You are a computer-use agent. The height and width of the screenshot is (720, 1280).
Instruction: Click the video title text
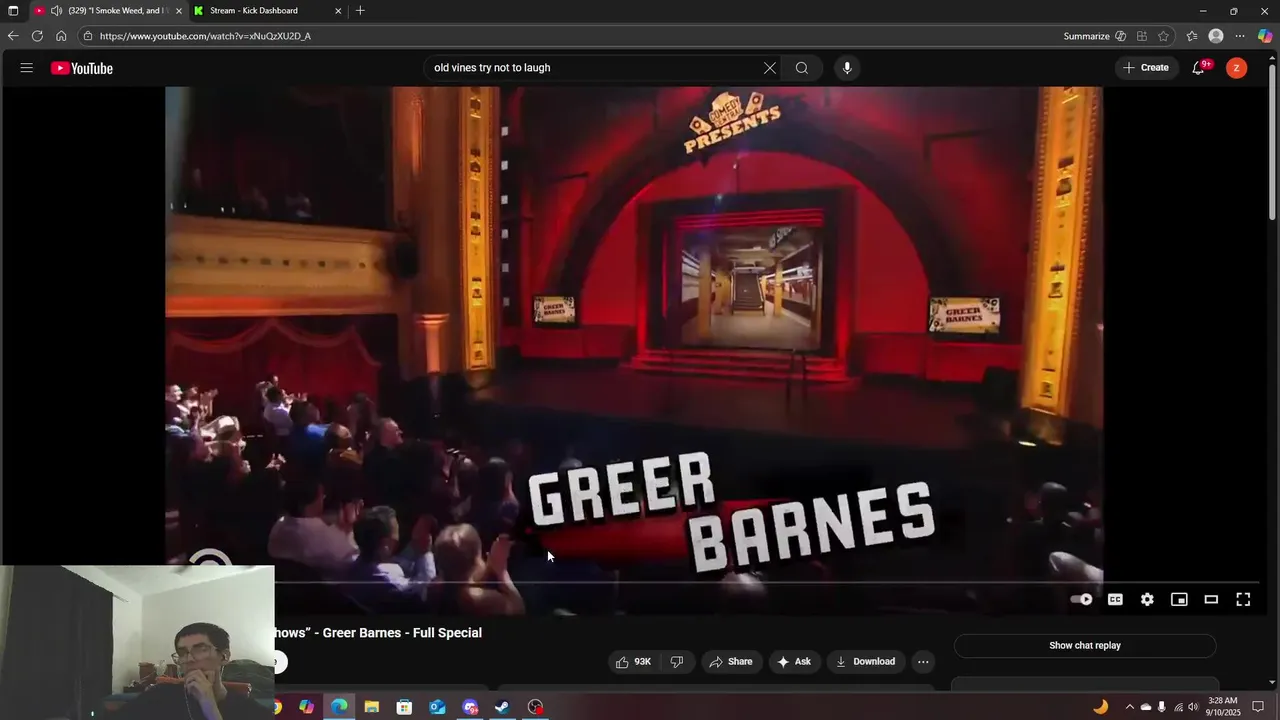click(378, 633)
